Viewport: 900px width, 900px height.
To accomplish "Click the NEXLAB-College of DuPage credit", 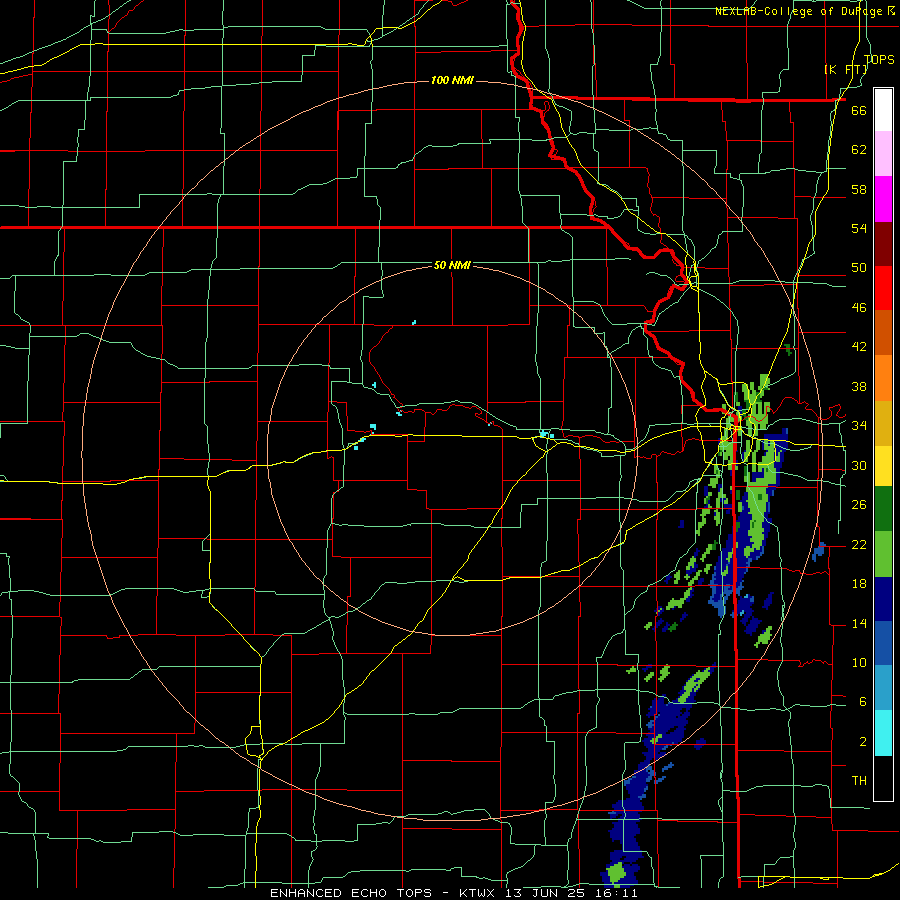I will tap(804, 11).
